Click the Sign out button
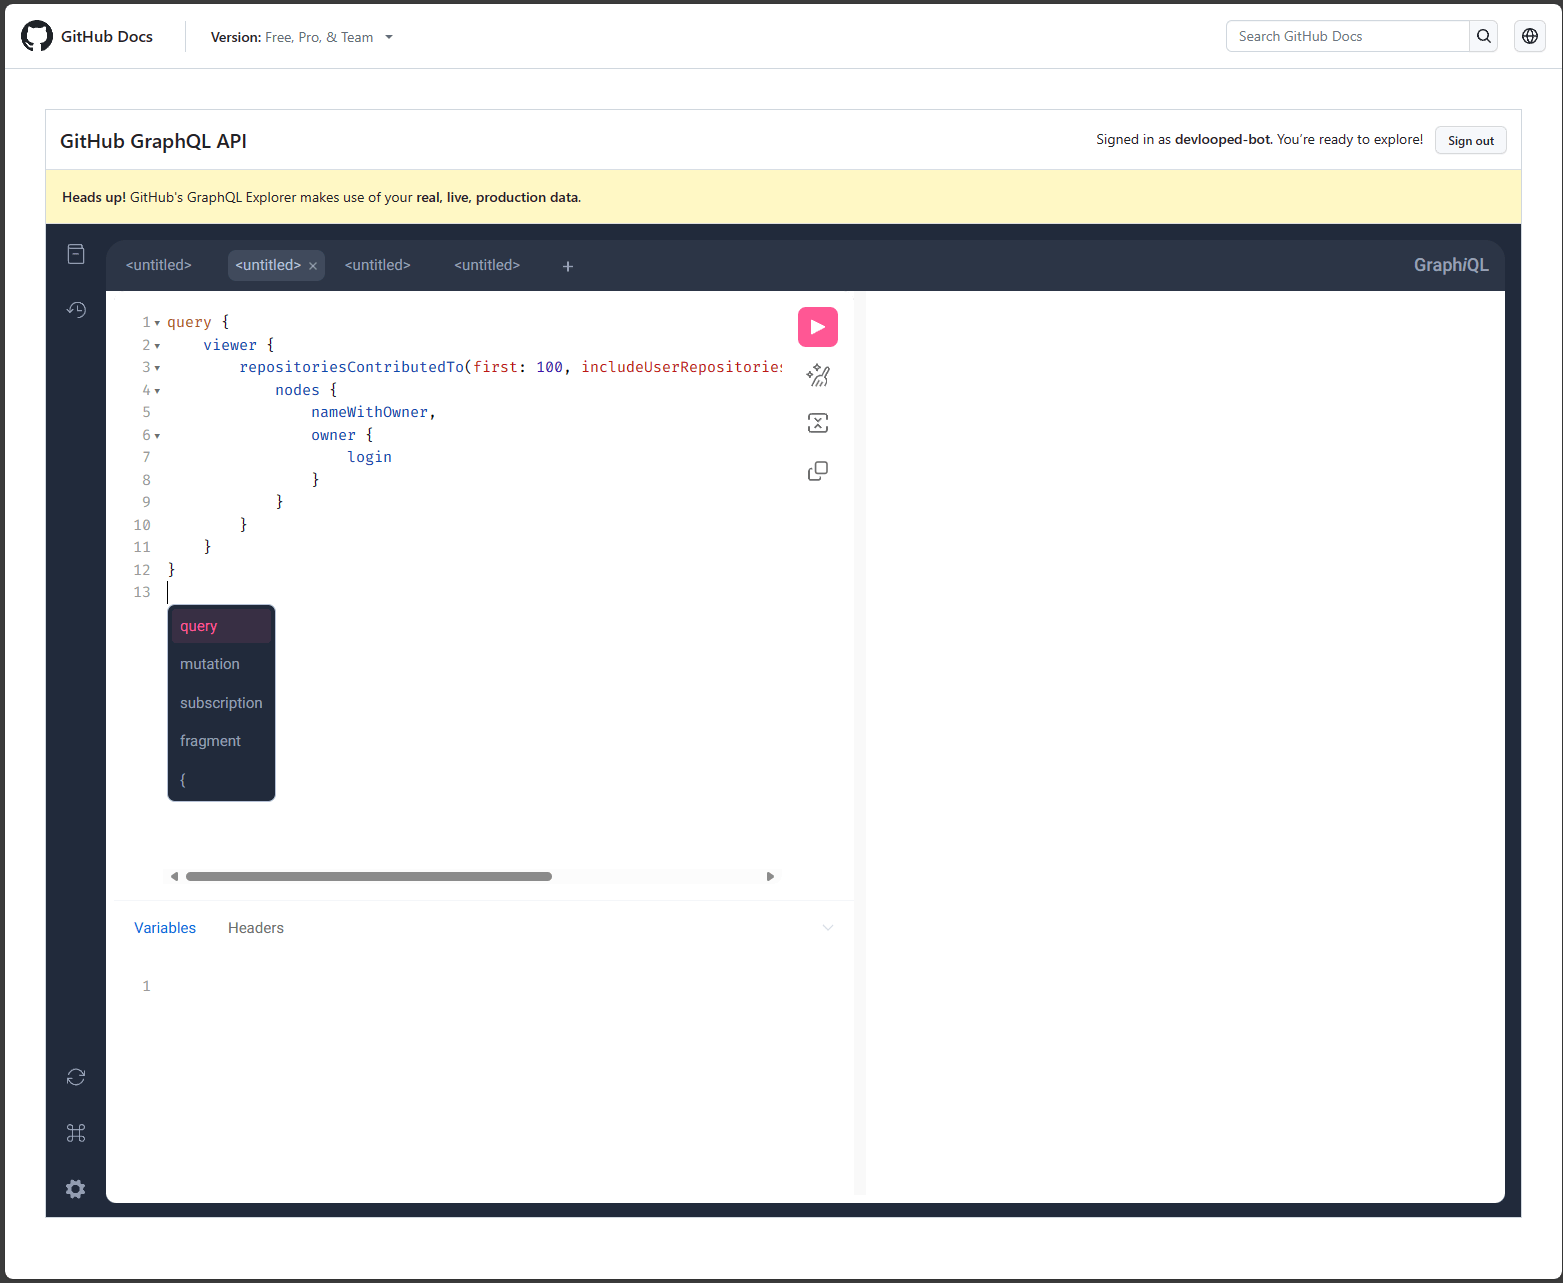This screenshot has width=1563, height=1283. 1470,140
